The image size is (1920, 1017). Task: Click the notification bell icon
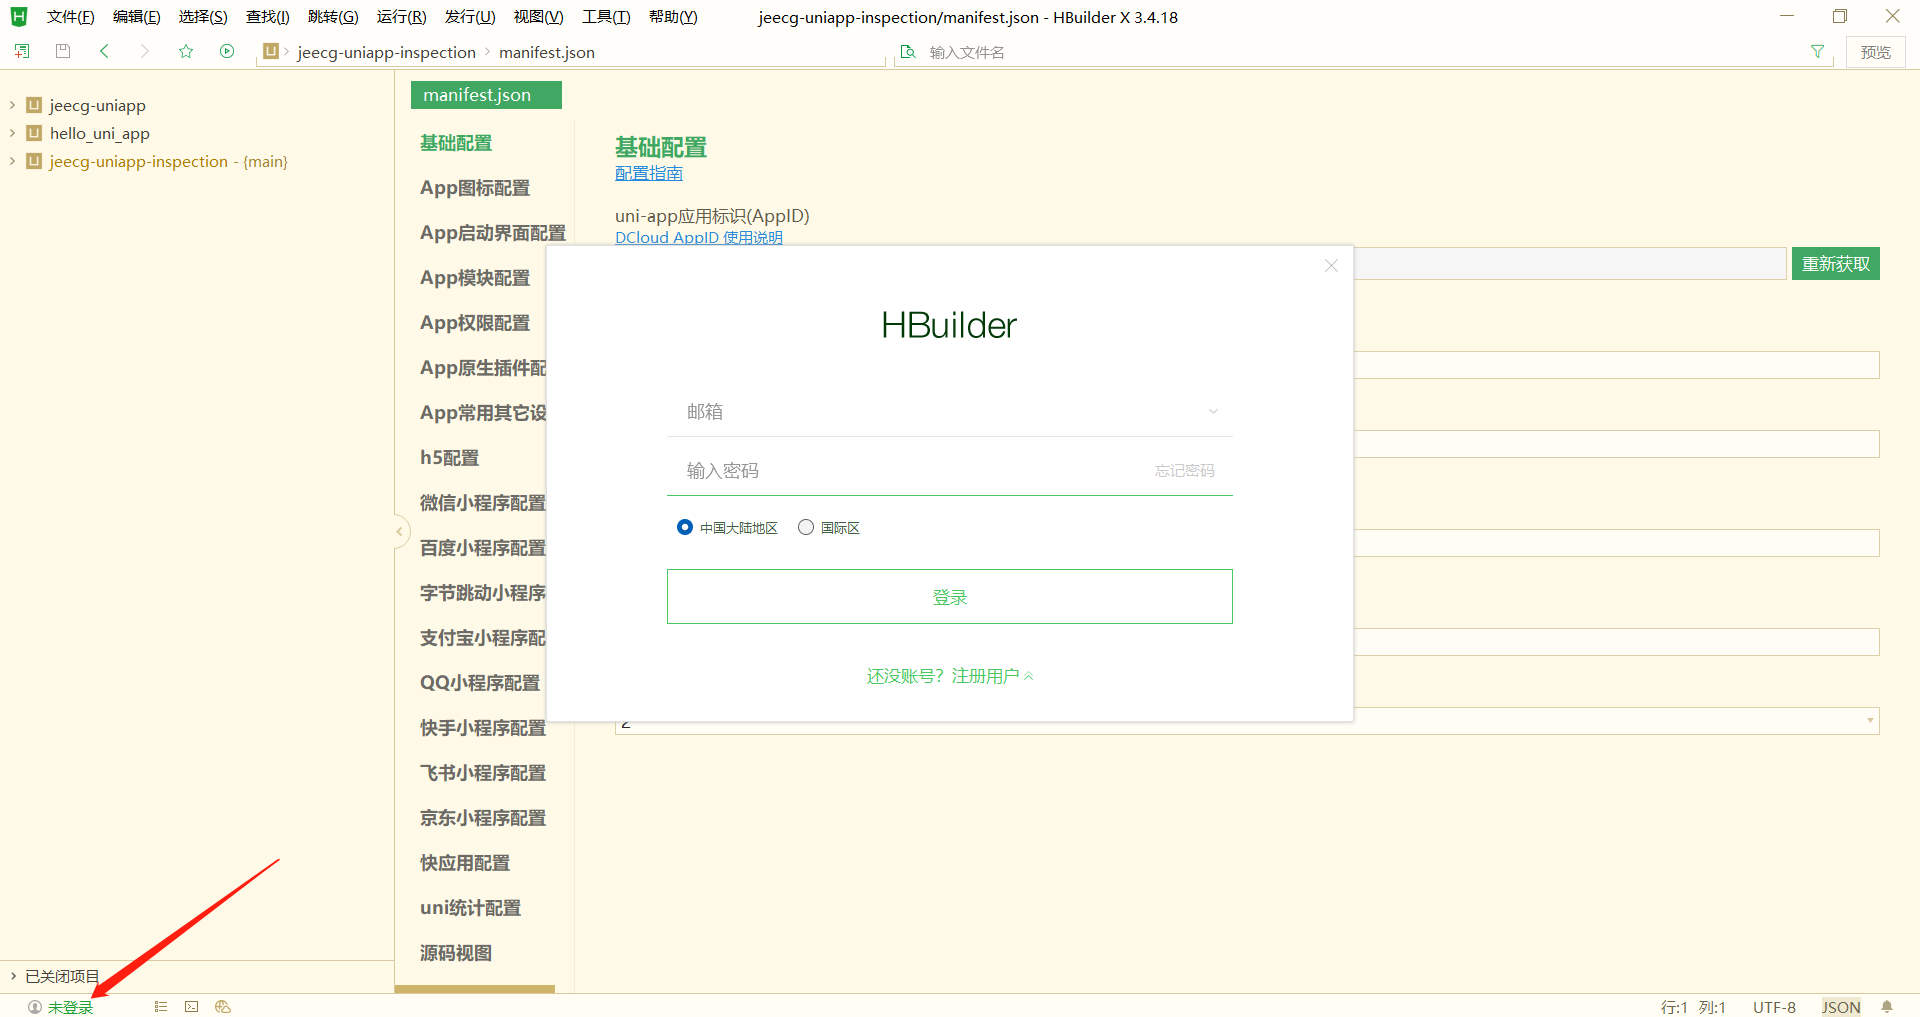1887,1007
